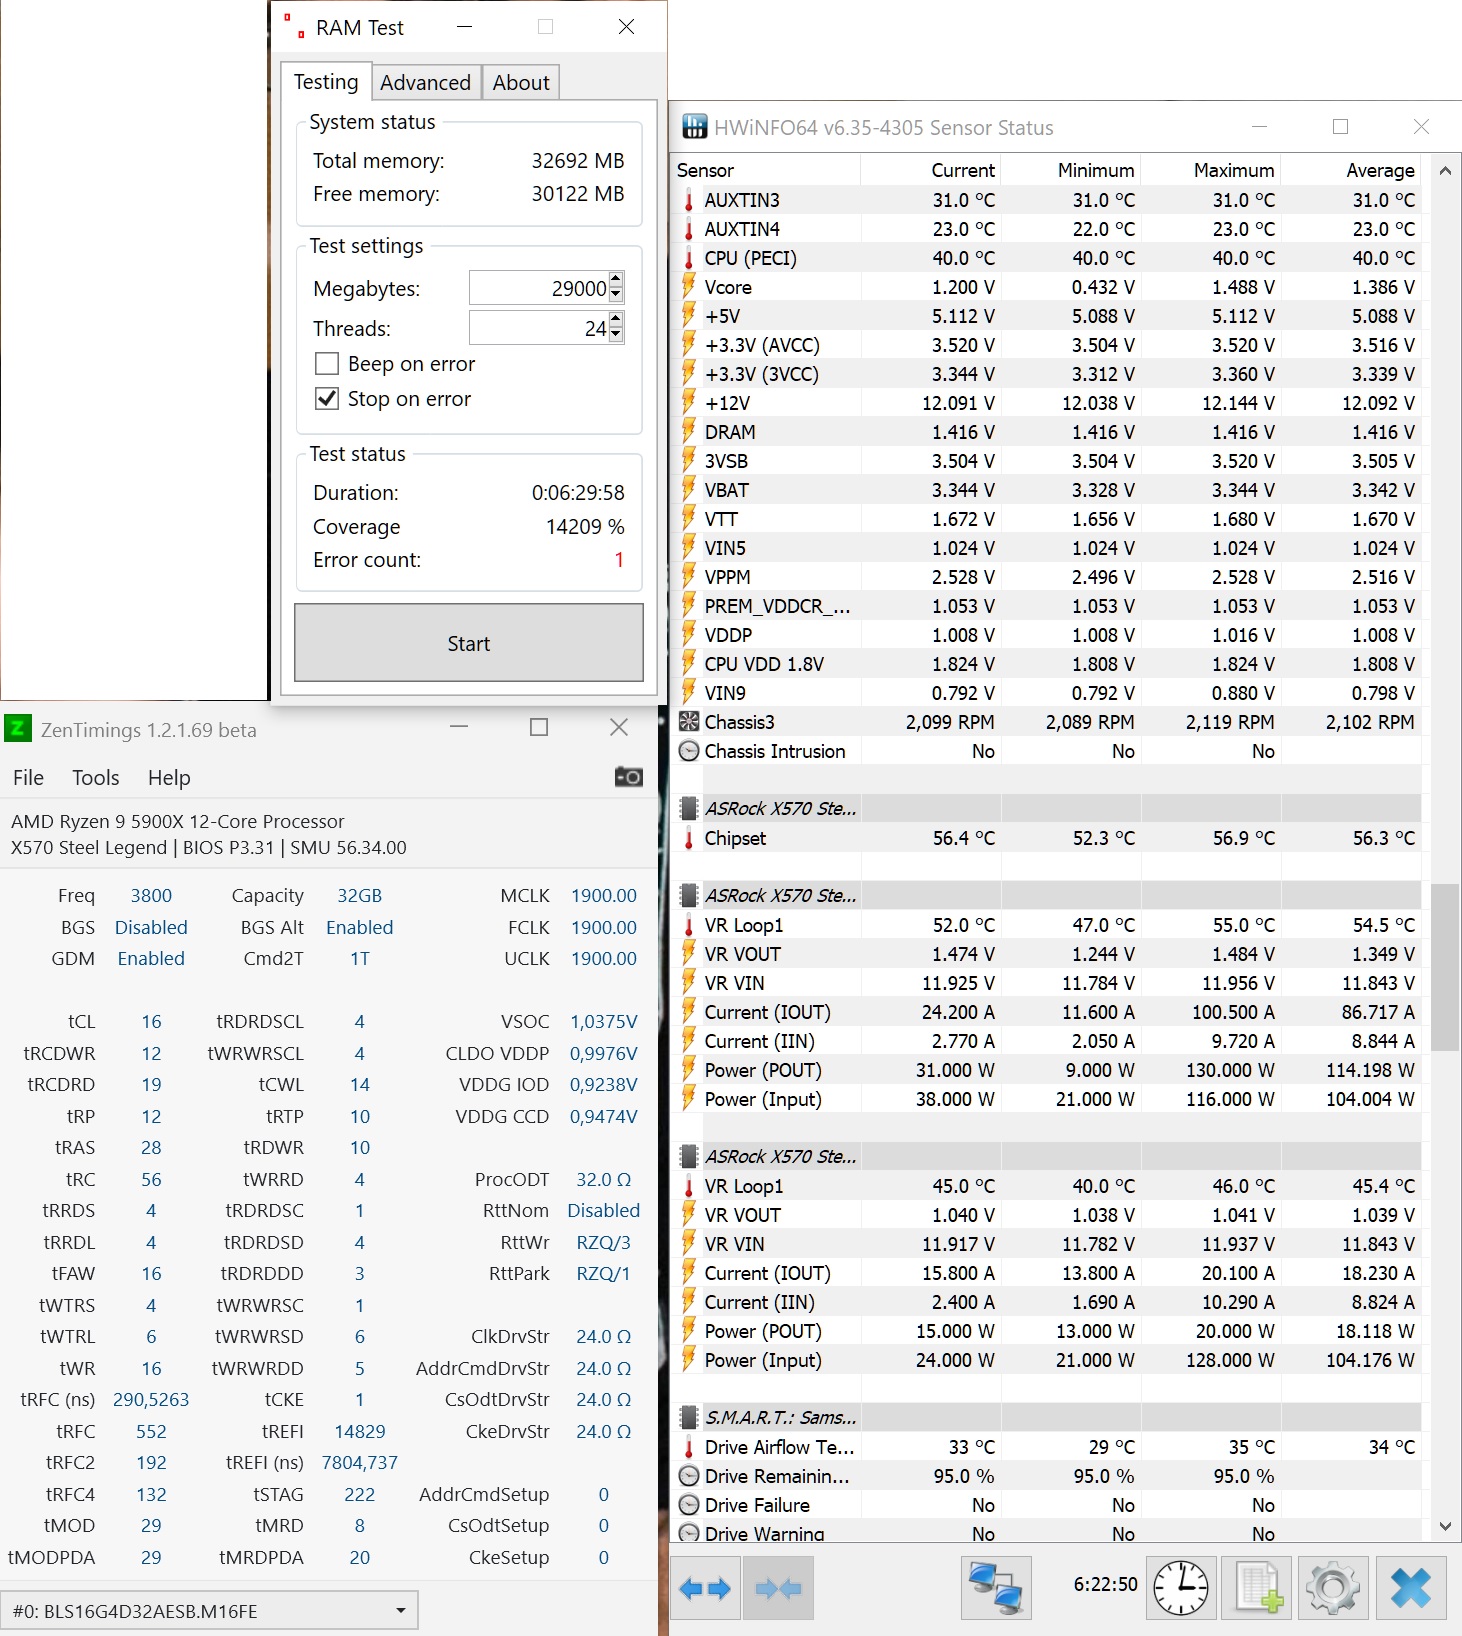The width and height of the screenshot is (1462, 1636).
Task: Select the CPU VDD 1.8V row label
Action: tap(764, 664)
